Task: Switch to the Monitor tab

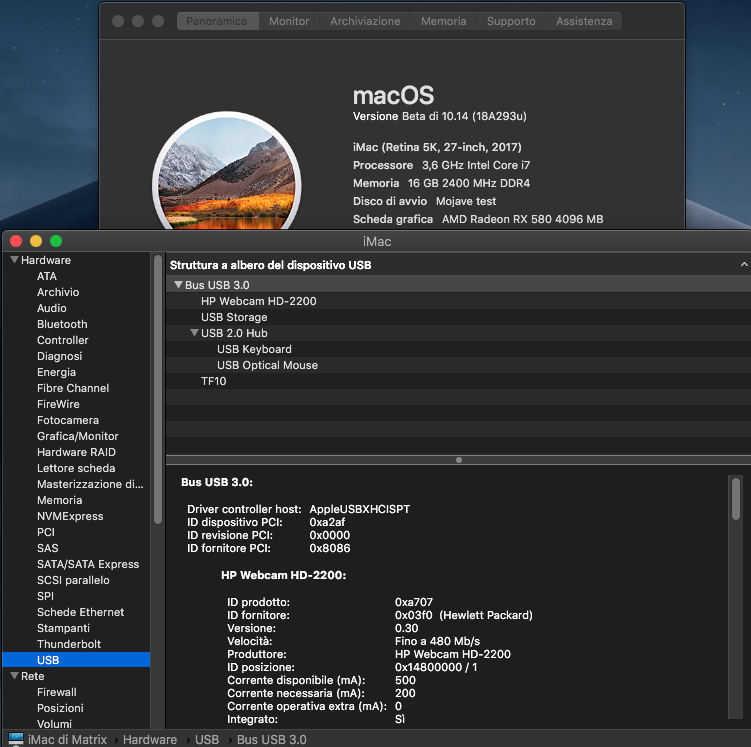Action: pyautogui.click(x=289, y=21)
